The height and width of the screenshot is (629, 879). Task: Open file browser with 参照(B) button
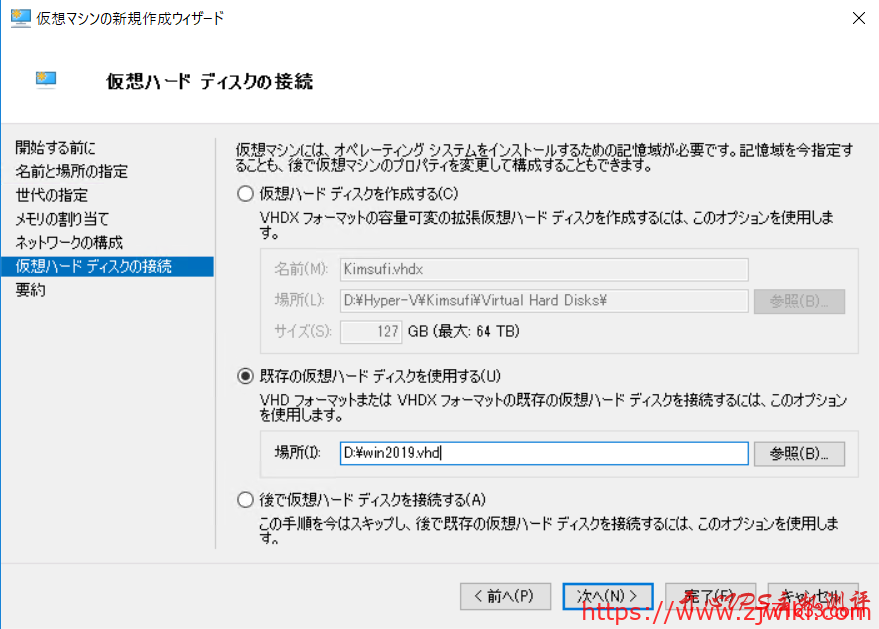pyautogui.click(x=799, y=453)
